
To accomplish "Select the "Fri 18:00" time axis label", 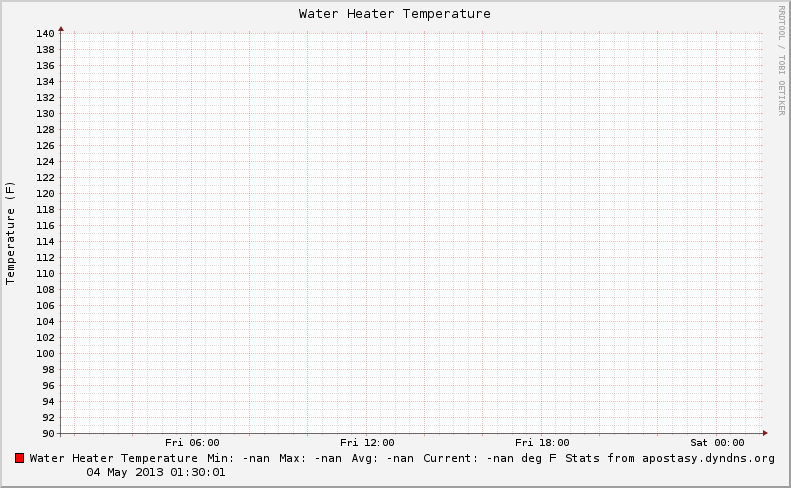I will tap(542, 442).
